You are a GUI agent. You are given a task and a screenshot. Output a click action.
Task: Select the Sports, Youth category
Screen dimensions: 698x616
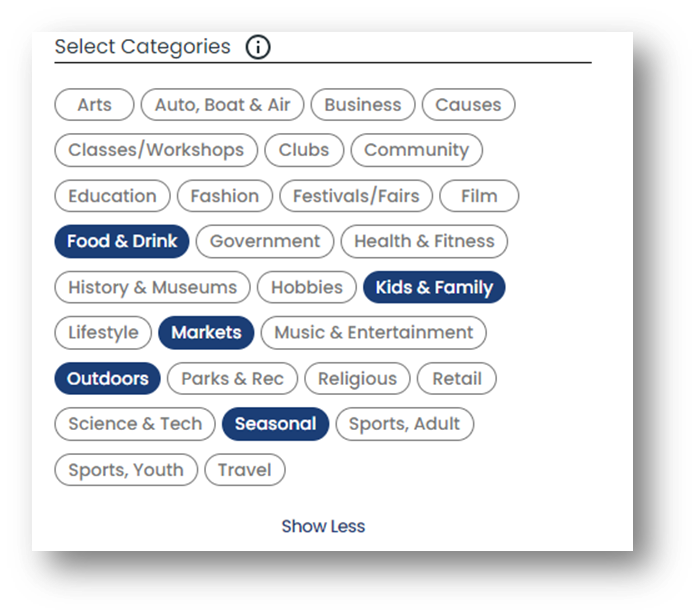[x=126, y=470]
